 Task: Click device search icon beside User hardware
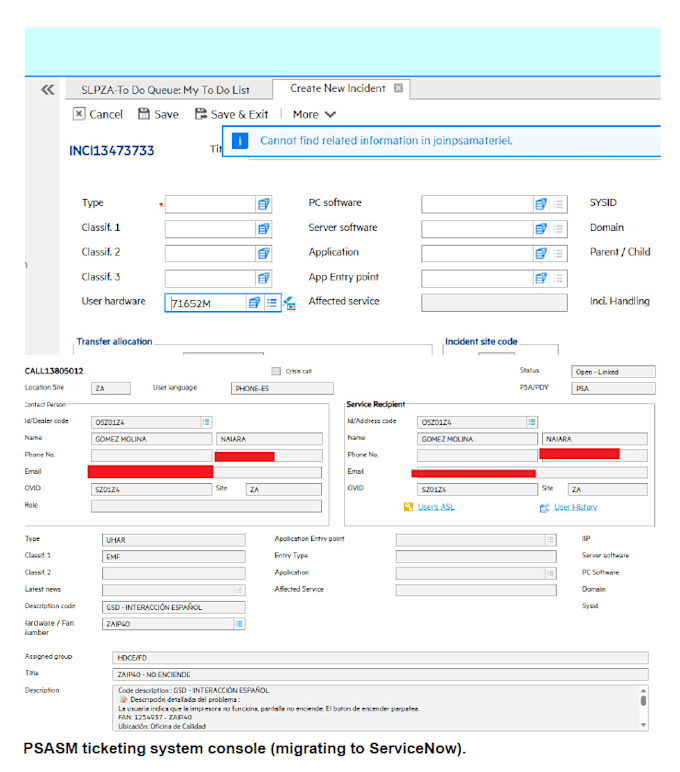tap(289, 303)
